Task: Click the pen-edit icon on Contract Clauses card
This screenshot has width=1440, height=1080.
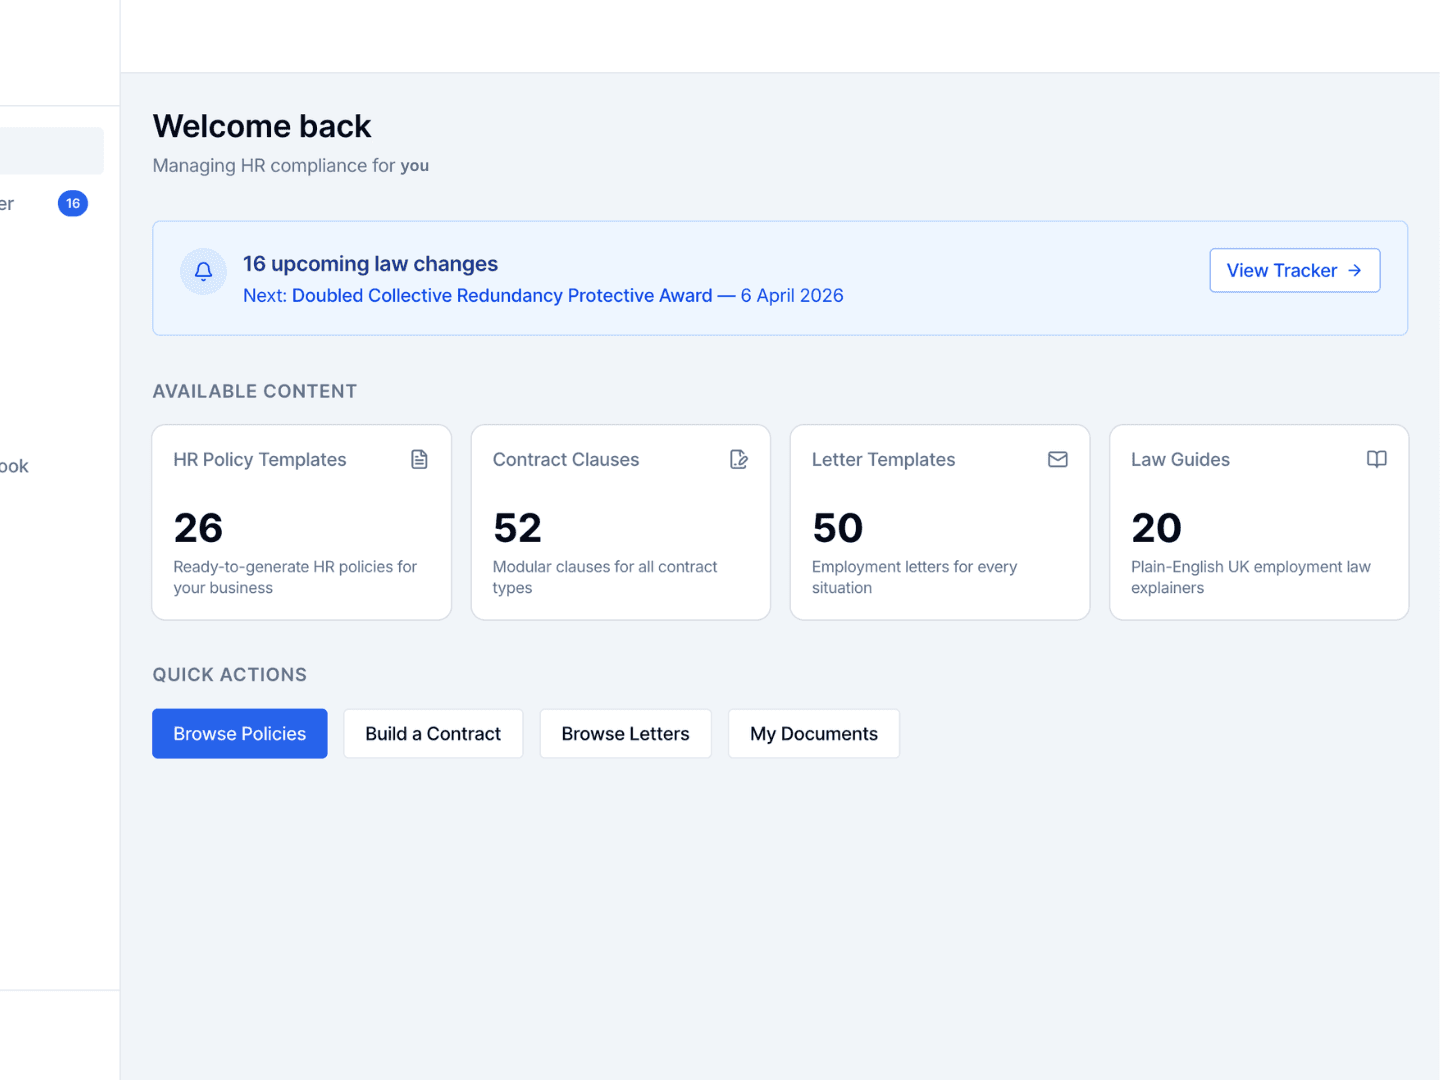Action: click(x=739, y=459)
